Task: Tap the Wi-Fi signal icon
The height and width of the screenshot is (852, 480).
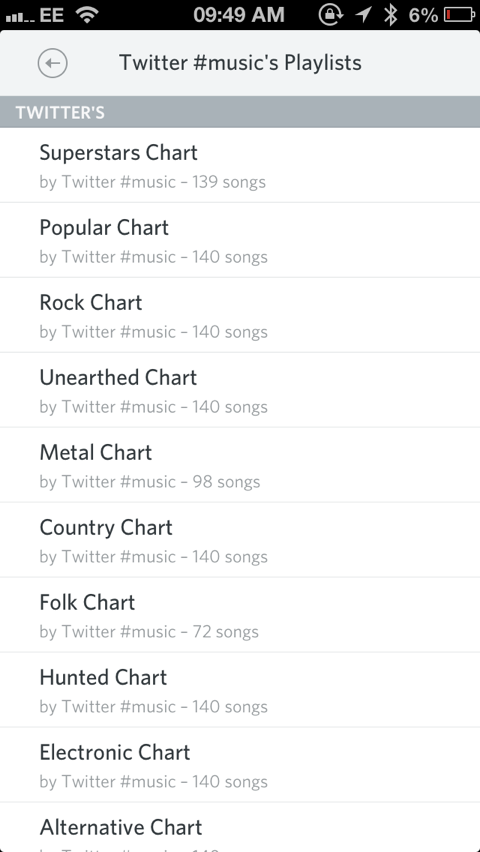Action: click(x=85, y=14)
